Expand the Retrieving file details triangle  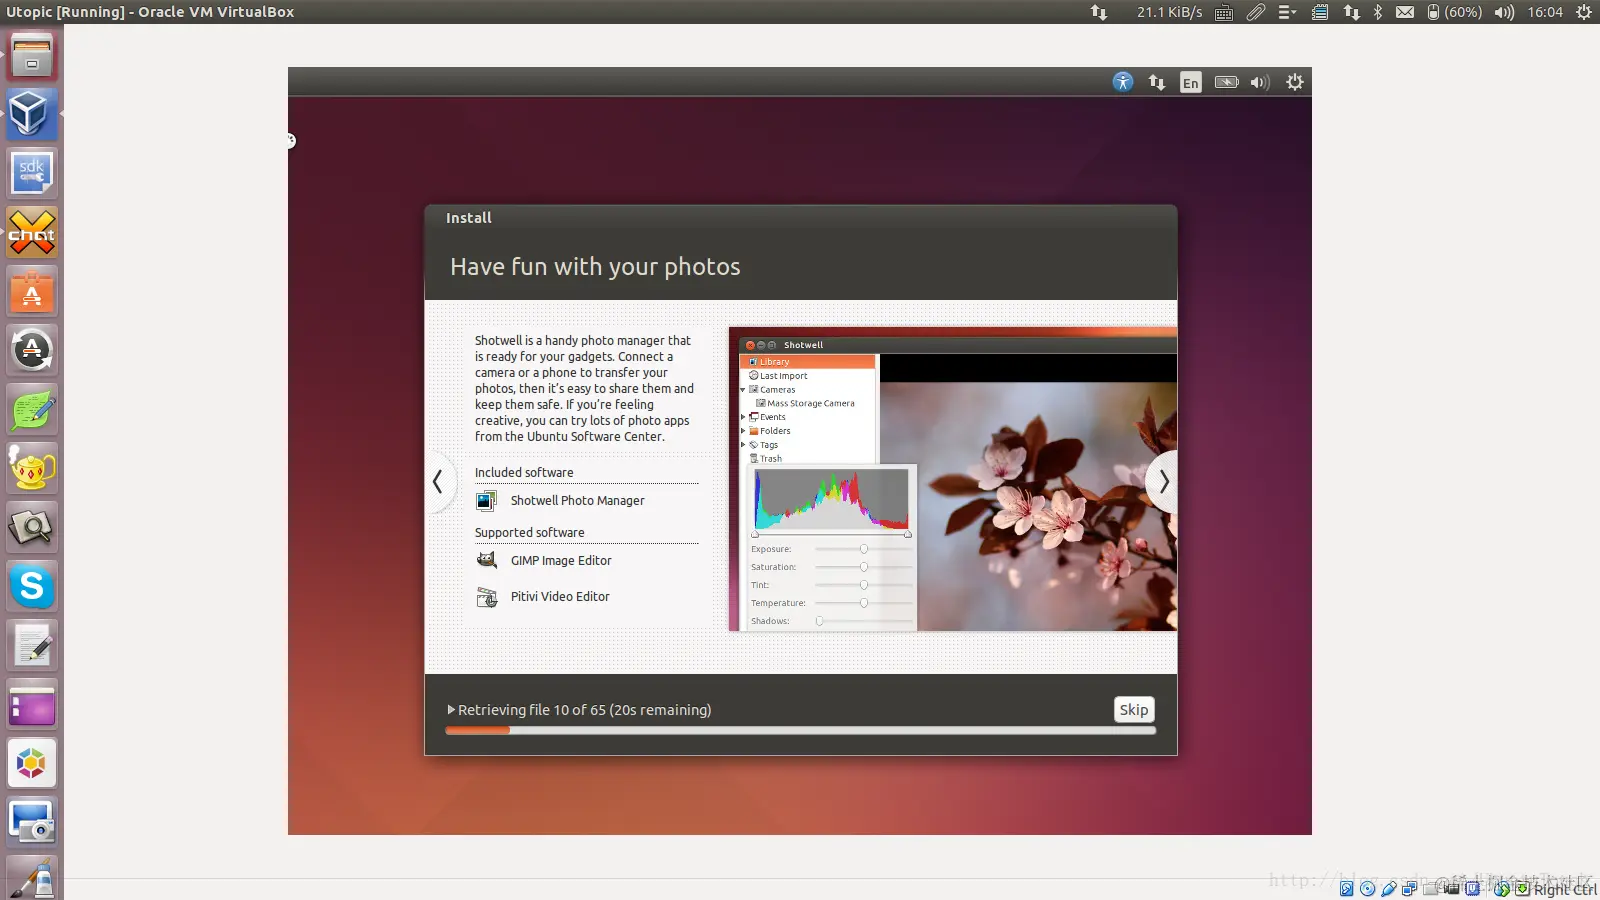451,710
